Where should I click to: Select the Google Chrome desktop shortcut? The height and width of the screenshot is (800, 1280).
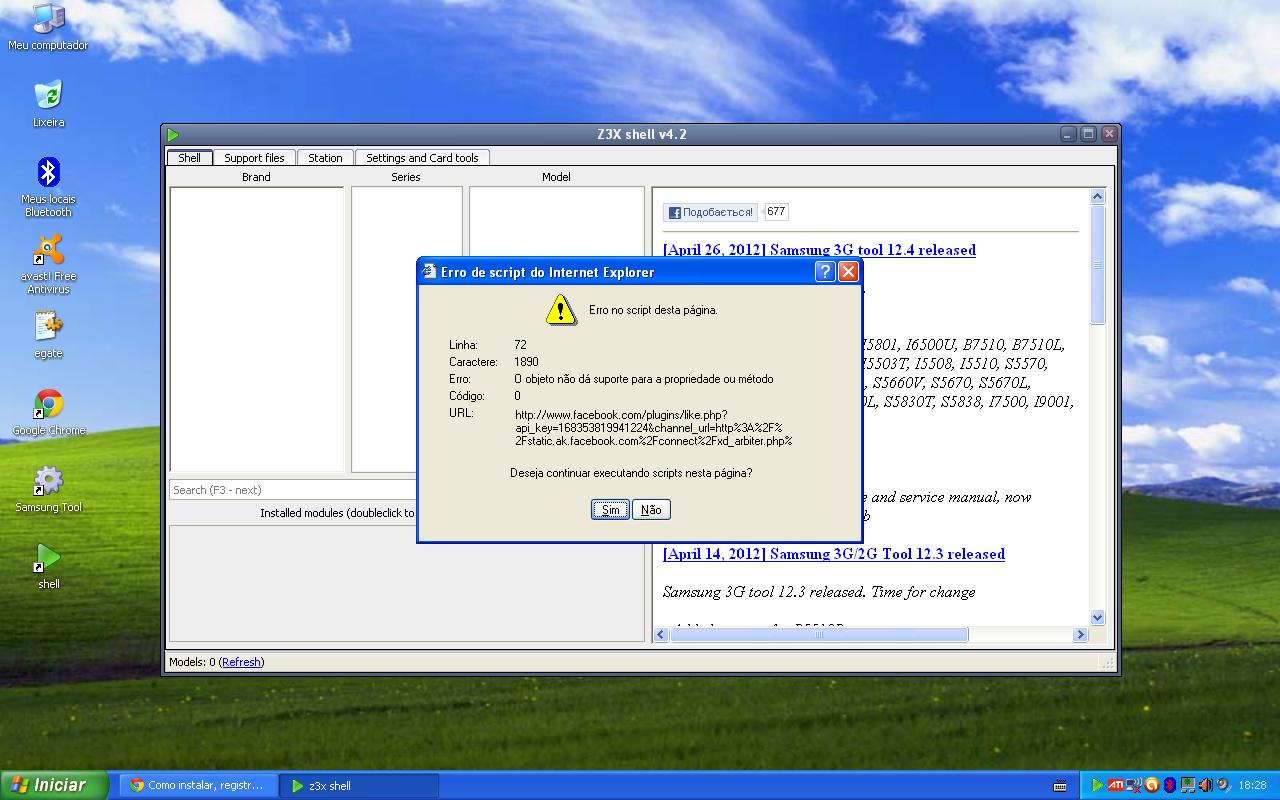(48, 412)
